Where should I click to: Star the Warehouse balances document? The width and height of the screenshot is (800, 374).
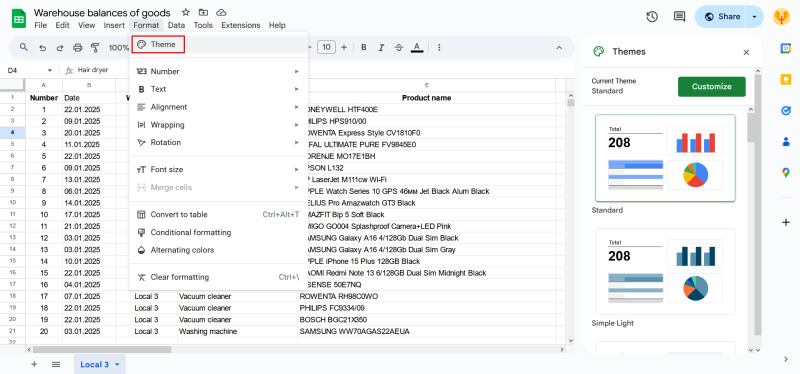tap(186, 12)
